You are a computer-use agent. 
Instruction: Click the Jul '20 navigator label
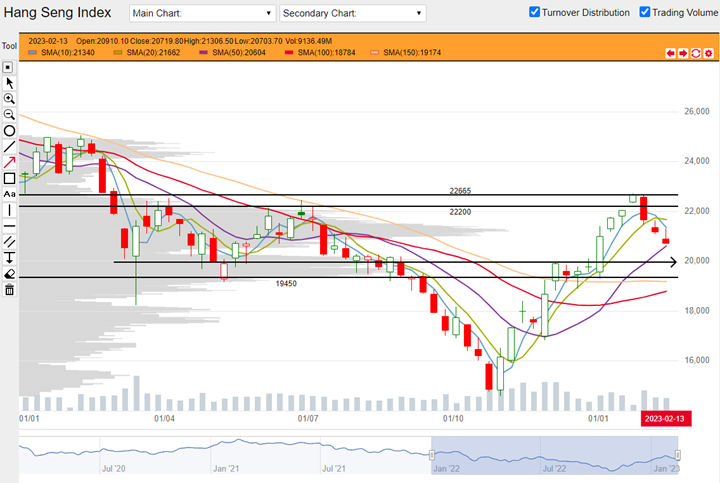coord(113,469)
